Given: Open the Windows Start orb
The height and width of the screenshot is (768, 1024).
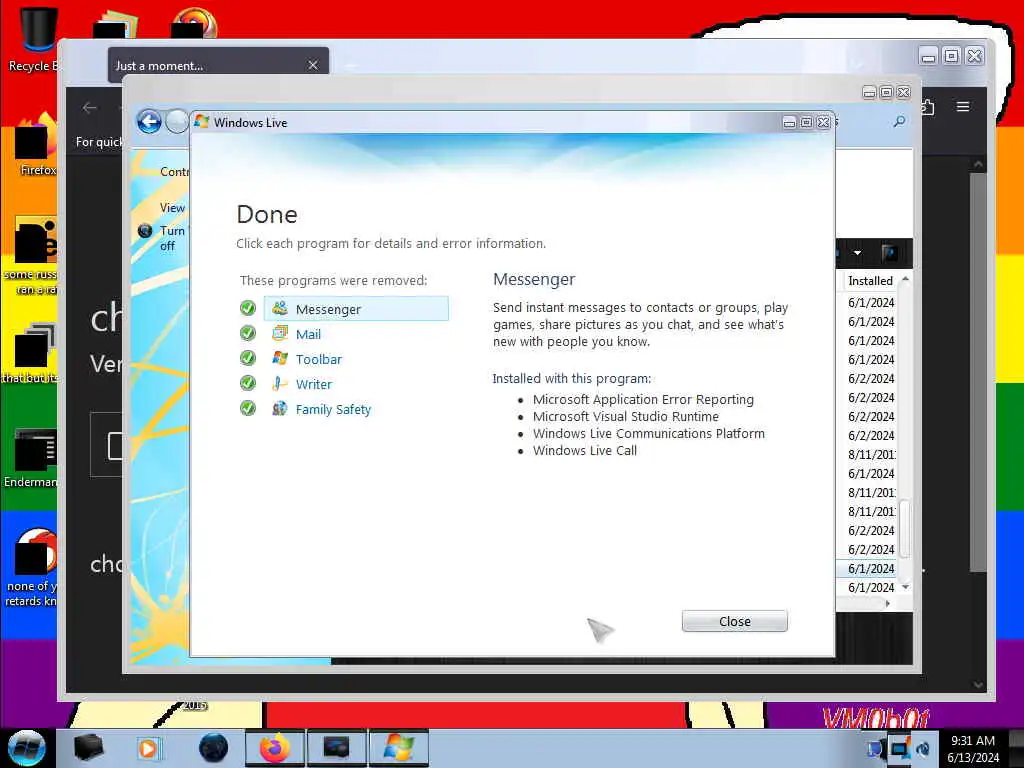Looking at the screenshot, I should point(26,748).
